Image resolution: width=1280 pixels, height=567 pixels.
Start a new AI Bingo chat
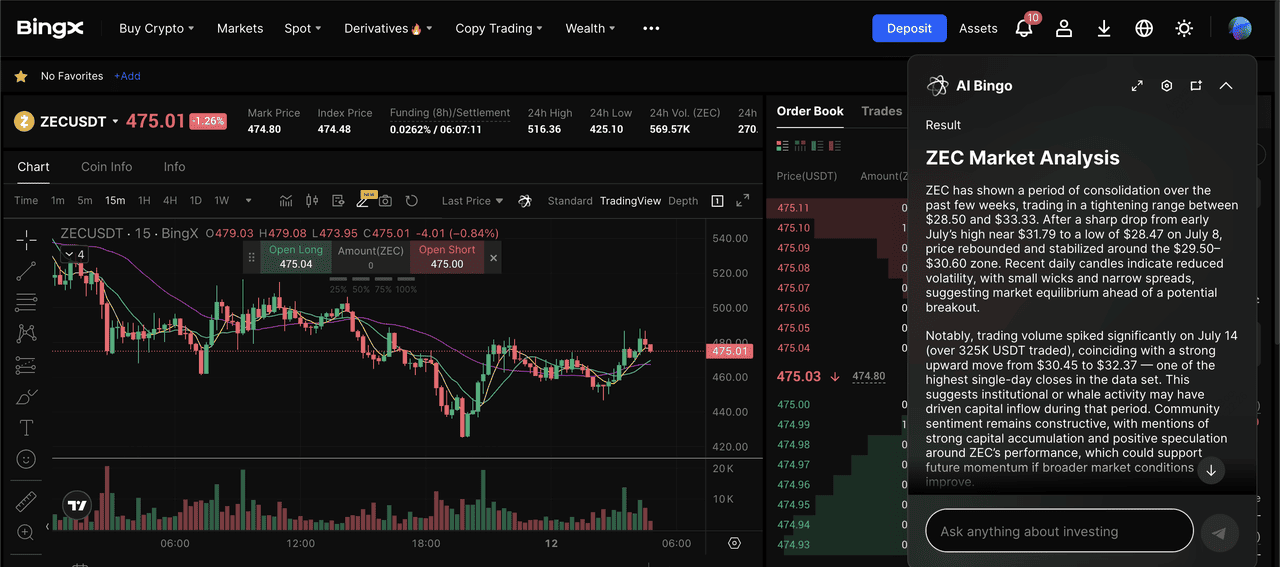point(1196,86)
